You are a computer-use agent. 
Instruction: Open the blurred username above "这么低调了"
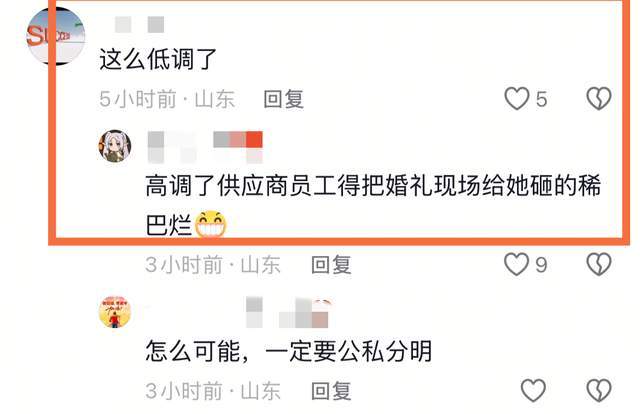[140, 24]
